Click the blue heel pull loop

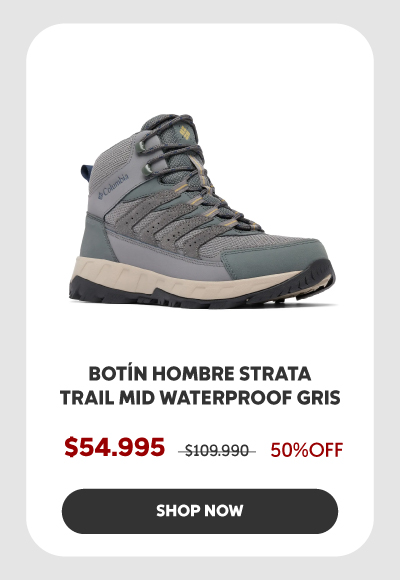click(85, 173)
